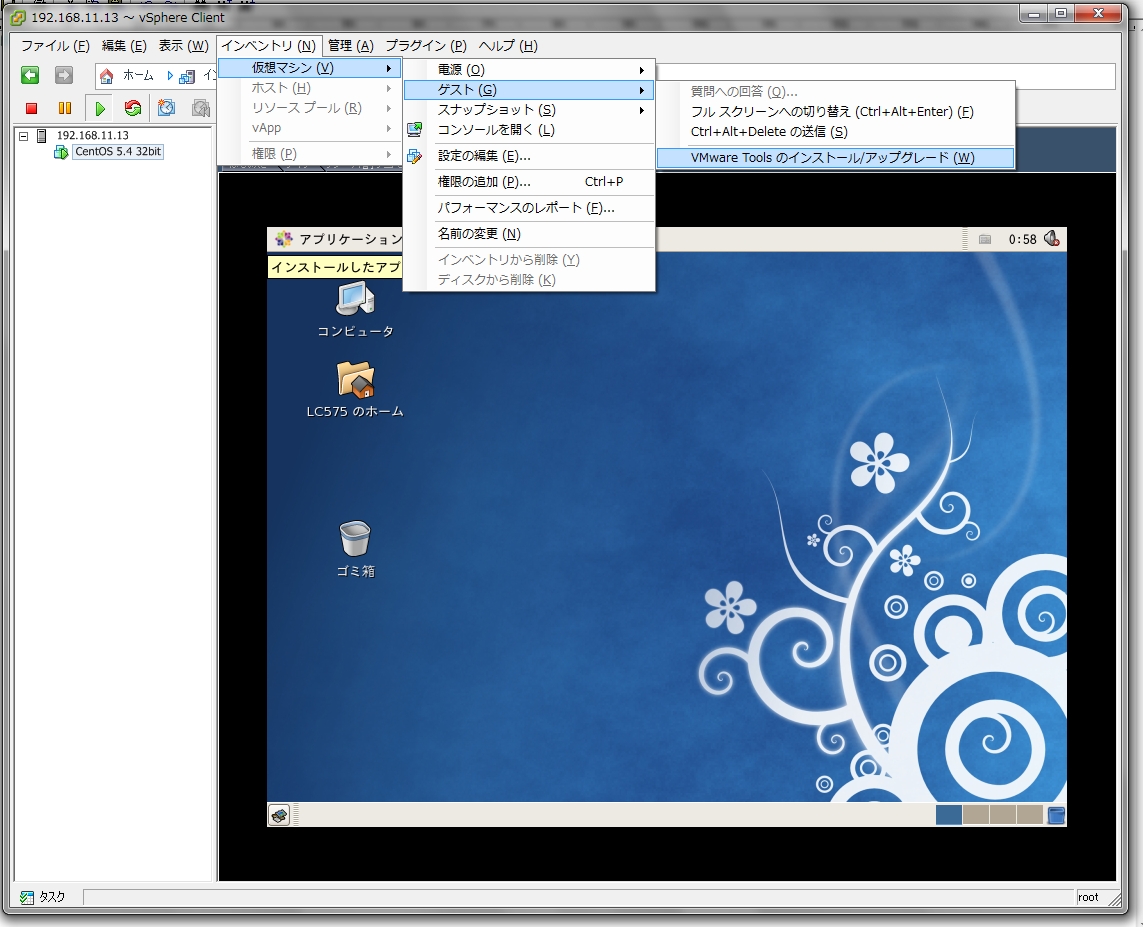The image size is (1143, 927).
Task: Select the 192.168.11.13 host label
Action: point(93,136)
